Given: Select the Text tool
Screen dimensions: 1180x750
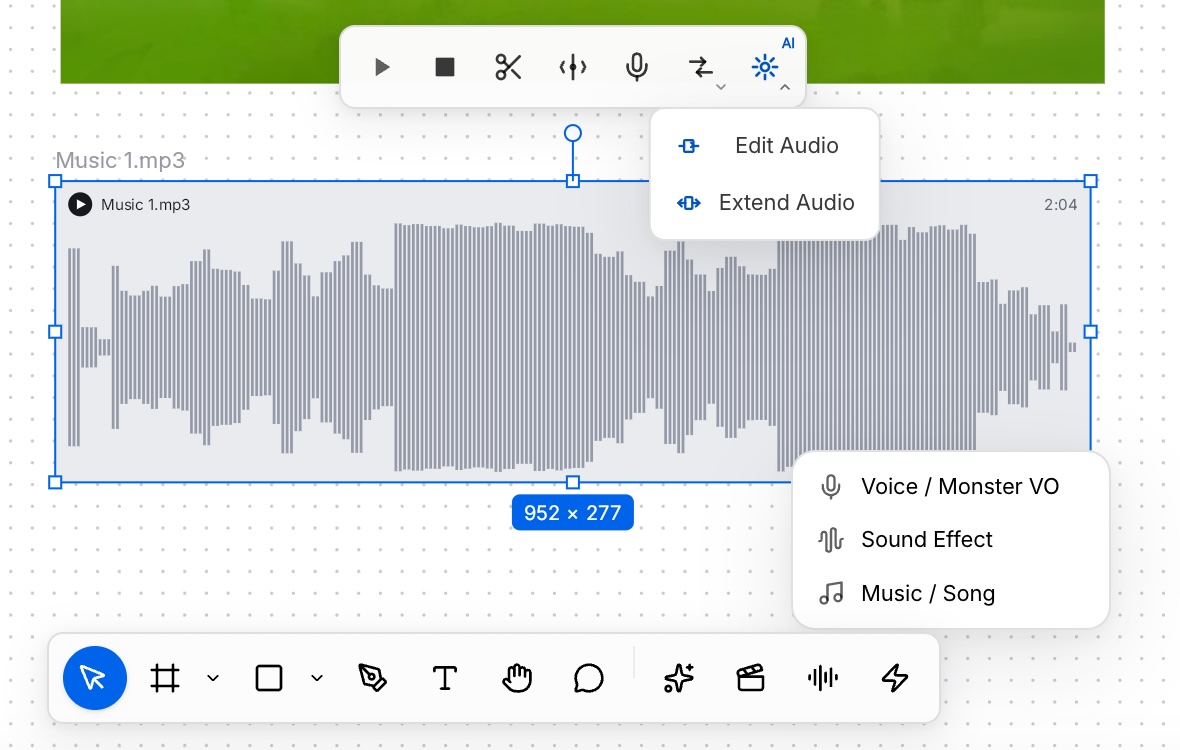Looking at the screenshot, I should (445, 678).
